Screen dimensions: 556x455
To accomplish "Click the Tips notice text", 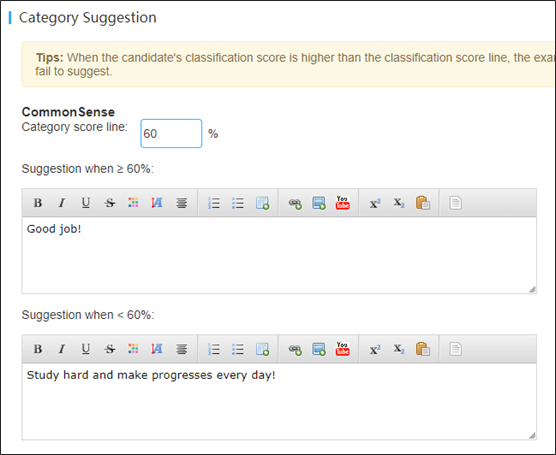I will [x=294, y=64].
